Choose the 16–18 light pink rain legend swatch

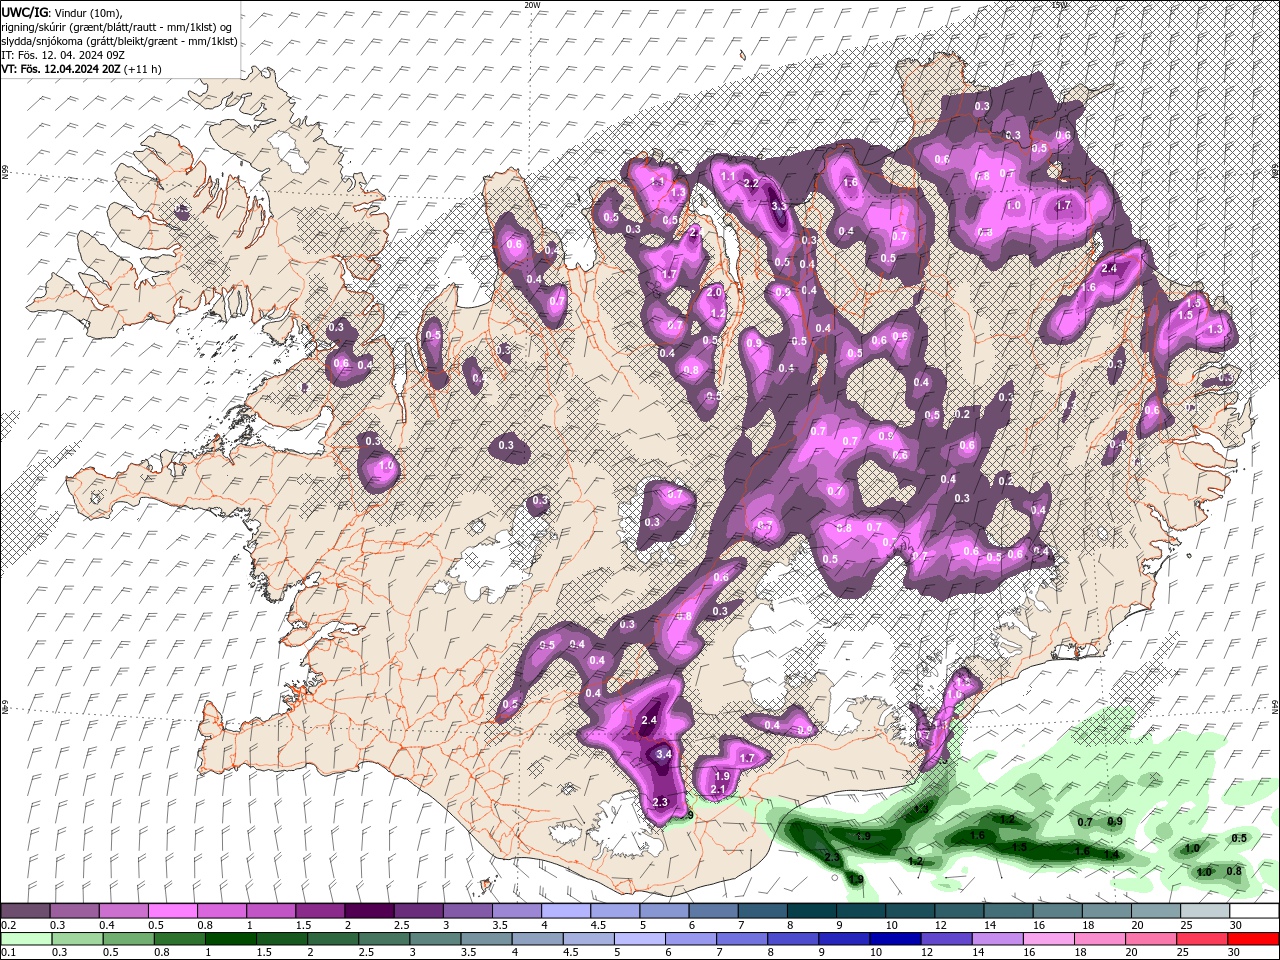pos(1047,939)
